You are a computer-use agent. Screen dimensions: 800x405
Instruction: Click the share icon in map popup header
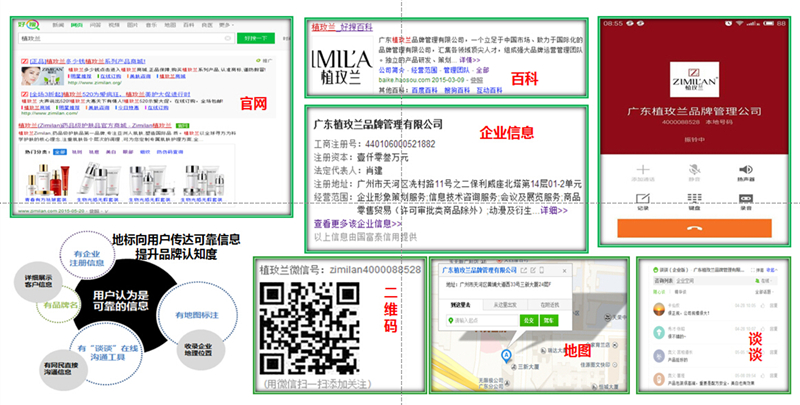[524, 270]
